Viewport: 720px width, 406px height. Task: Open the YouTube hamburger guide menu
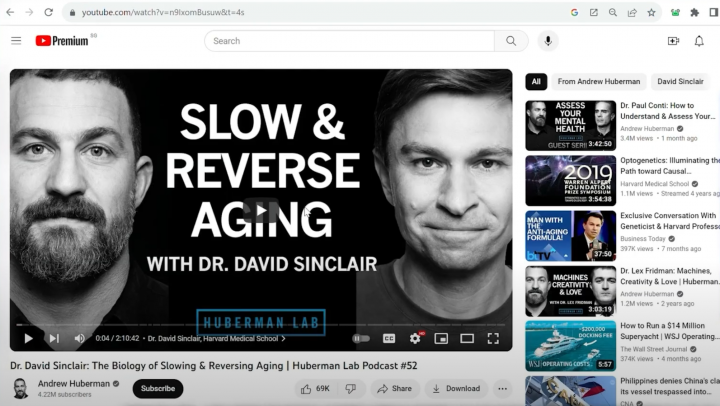pyautogui.click(x=16, y=41)
